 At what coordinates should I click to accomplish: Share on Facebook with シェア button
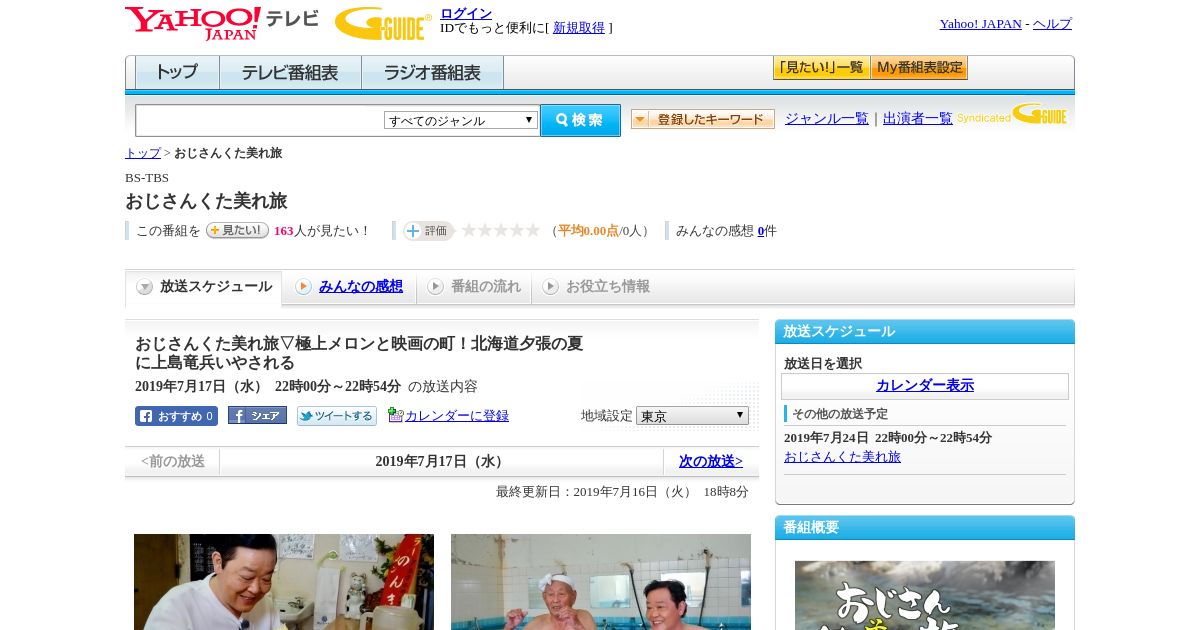[x=257, y=415]
